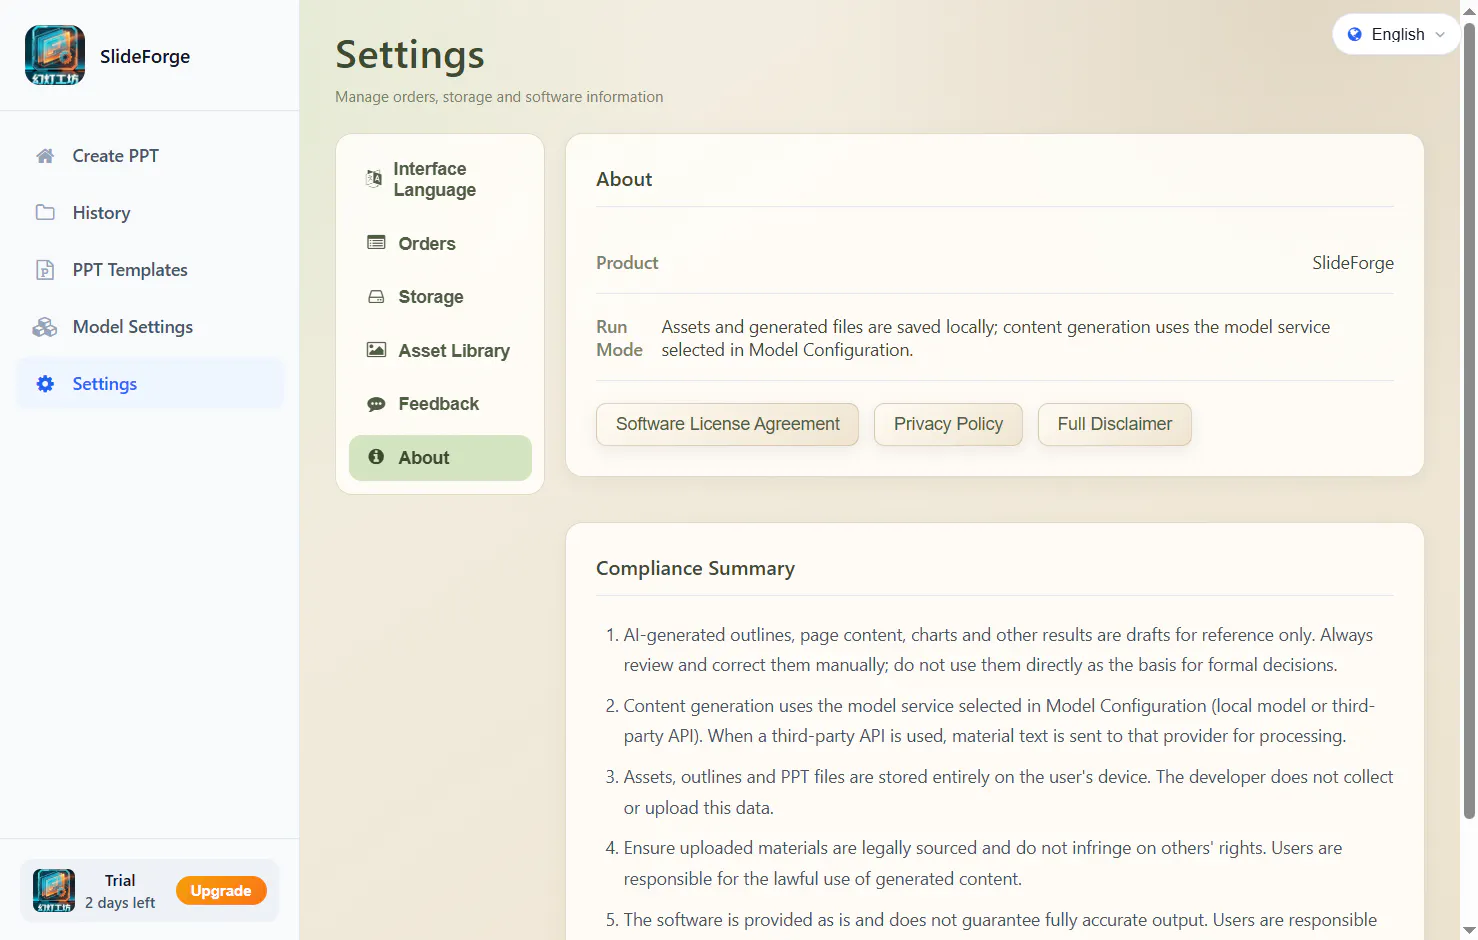Select the About tab
The image size is (1478, 940).
coord(440,458)
